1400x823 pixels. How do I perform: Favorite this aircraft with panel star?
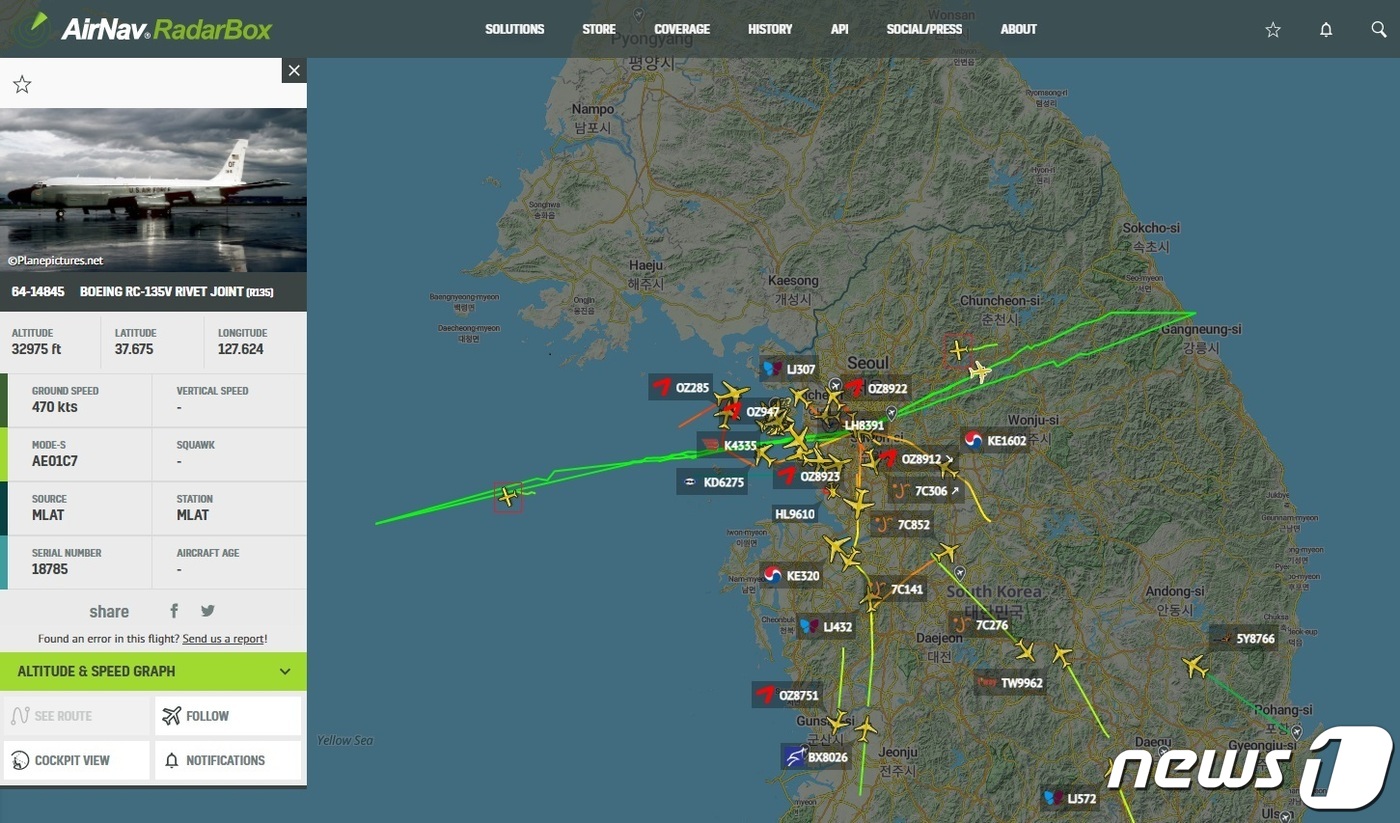[x=22, y=85]
